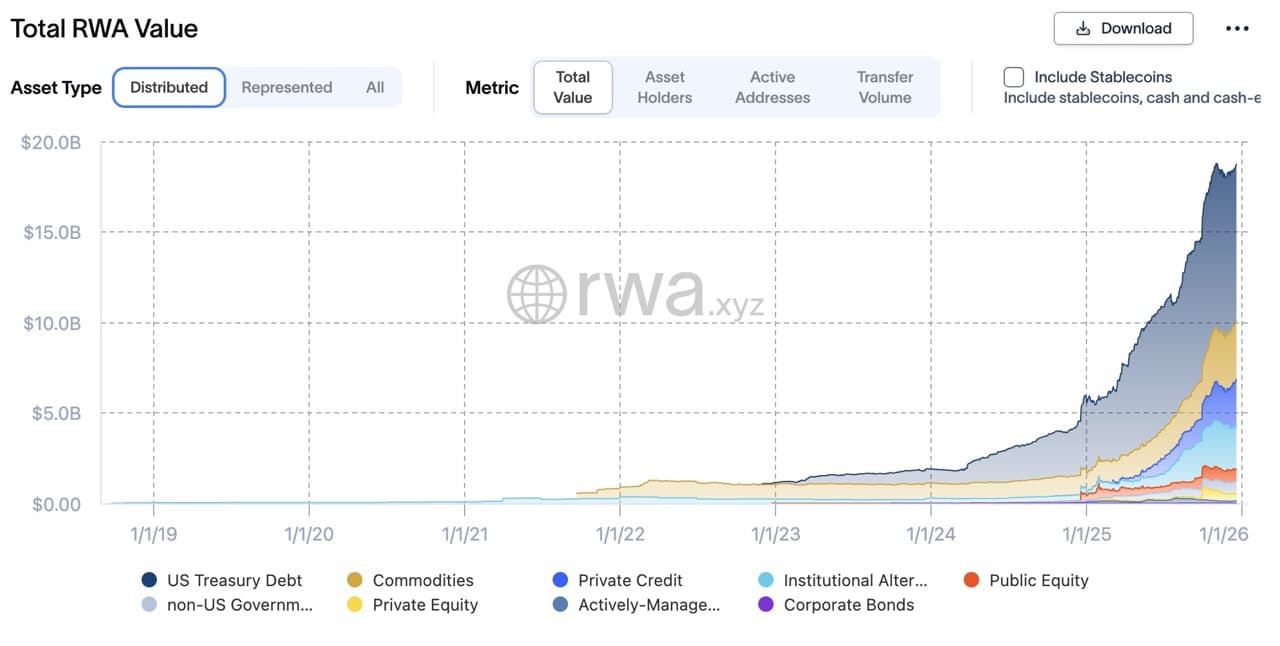Open the three-dot more options menu
The width and height of the screenshot is (1280, 646).
pyautogui.click(x=1237, y=29)
